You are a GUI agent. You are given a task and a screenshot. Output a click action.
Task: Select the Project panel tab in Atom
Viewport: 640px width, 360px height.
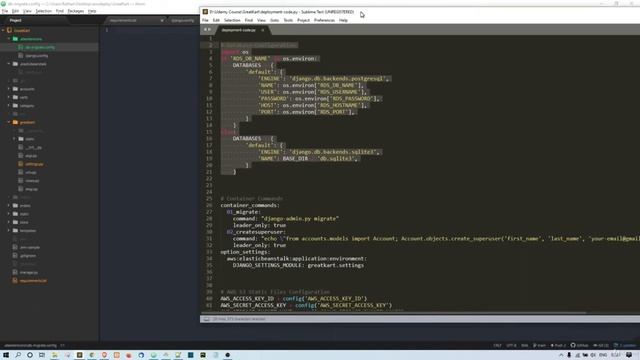click(16, 20)
